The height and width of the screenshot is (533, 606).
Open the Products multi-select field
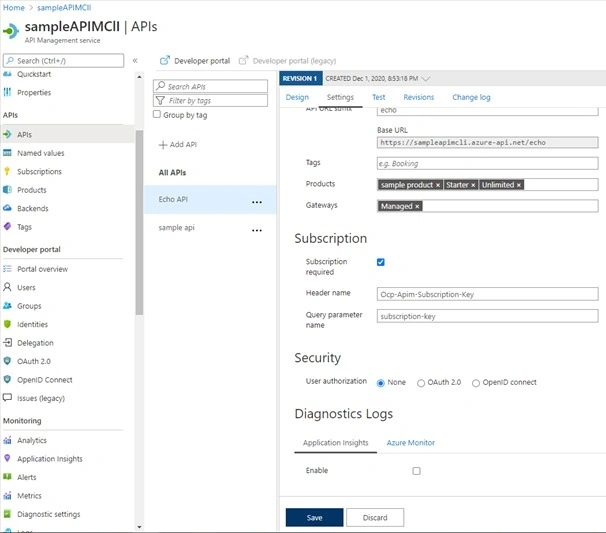click(487, 184)
